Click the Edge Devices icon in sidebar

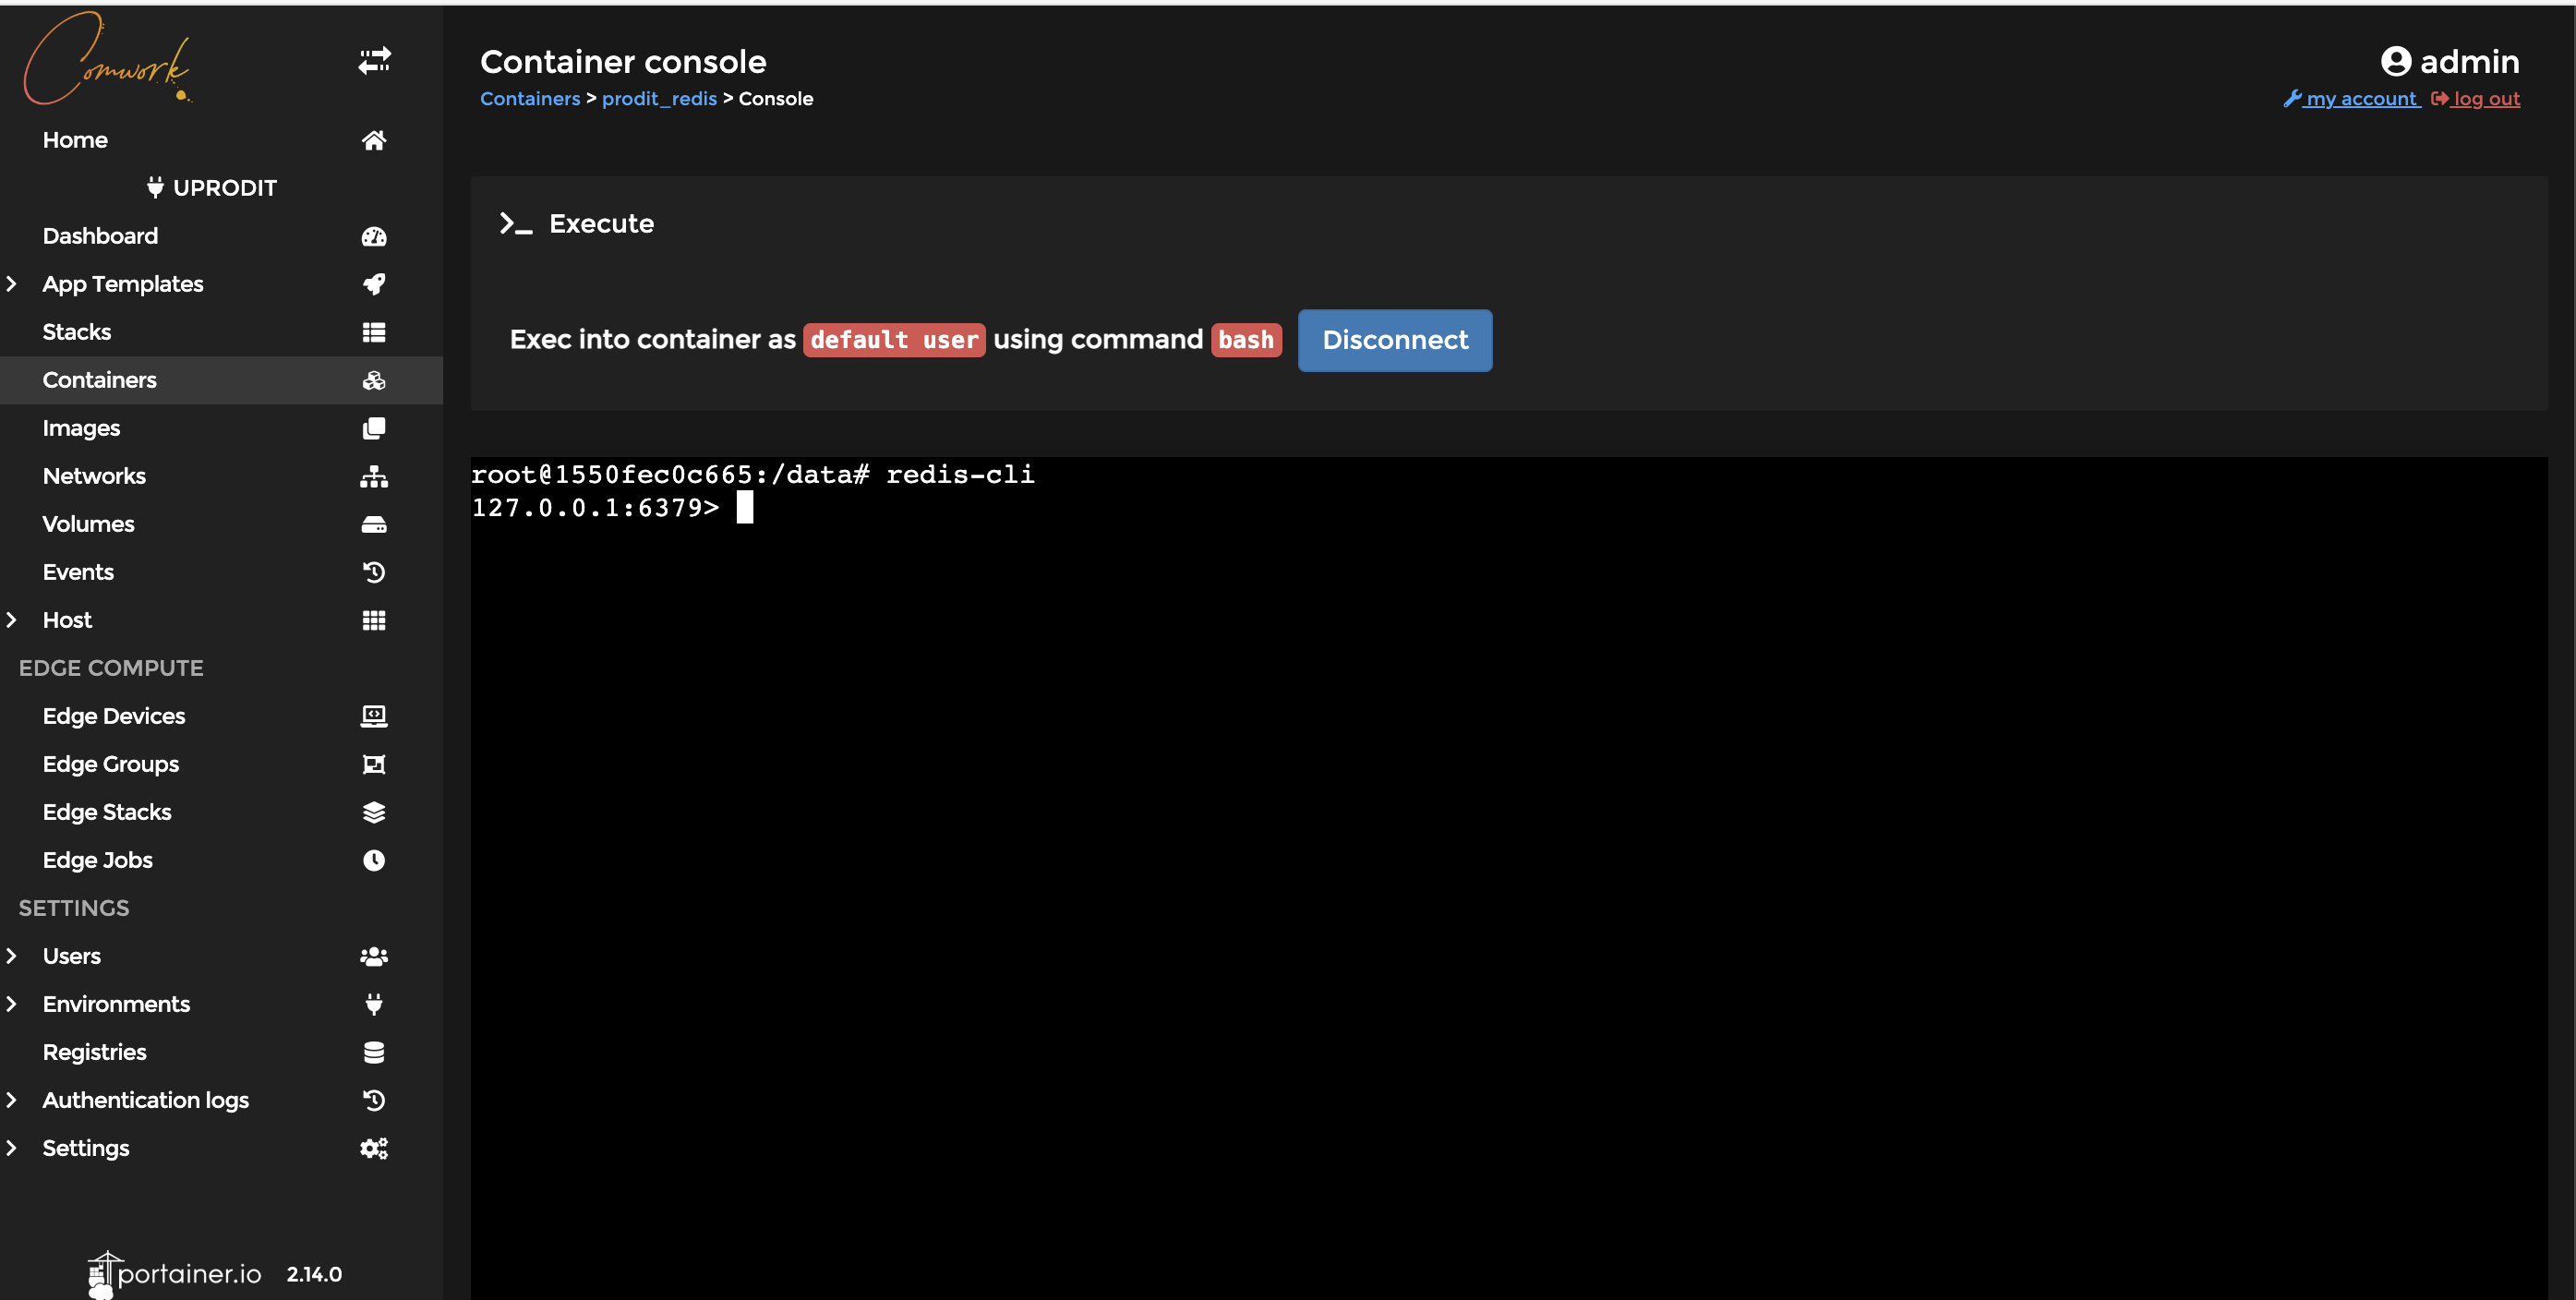[373, 715]
